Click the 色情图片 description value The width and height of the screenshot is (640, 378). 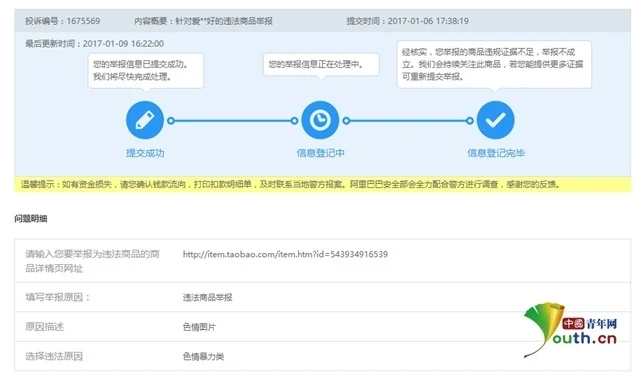coord(199,327)
